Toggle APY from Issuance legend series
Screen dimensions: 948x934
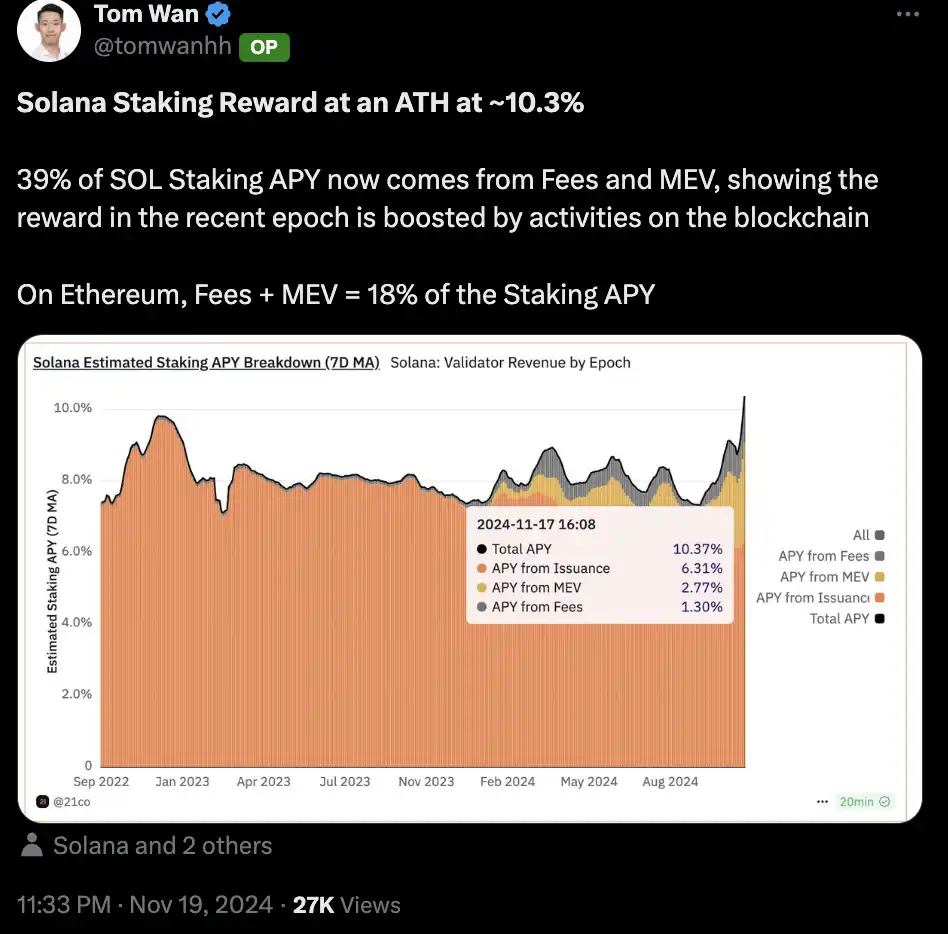pyautogui.click(x=820, y=598)
